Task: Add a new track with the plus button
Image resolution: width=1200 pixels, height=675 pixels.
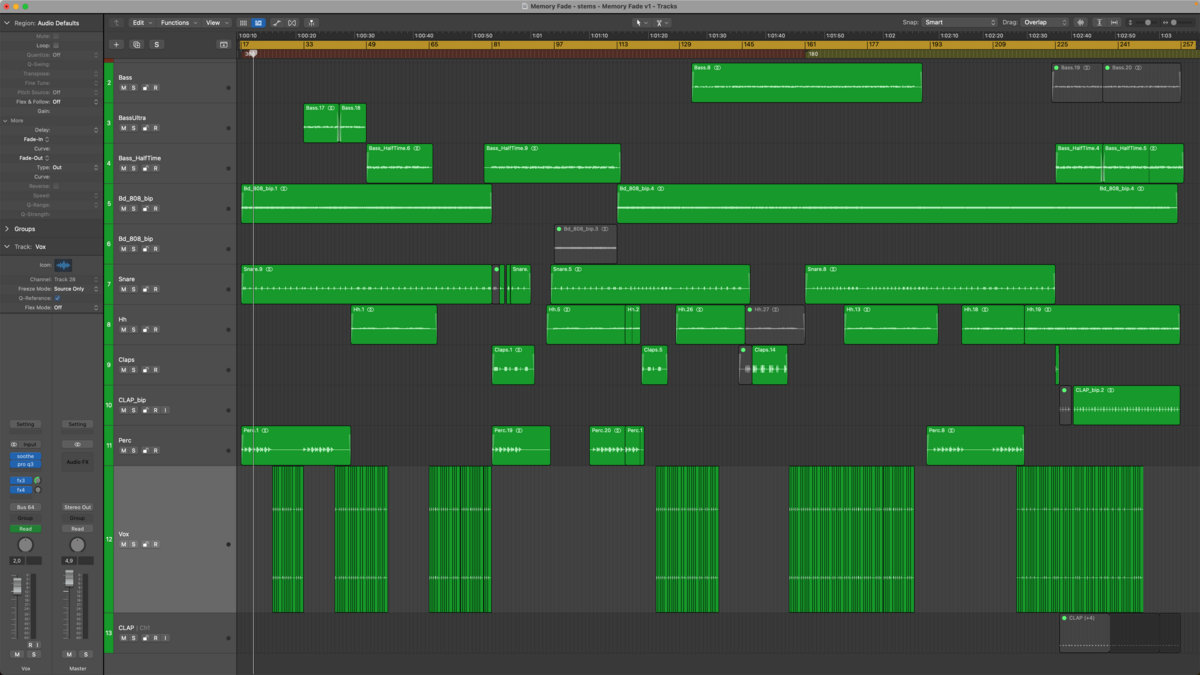Action: tap(116, 45)
